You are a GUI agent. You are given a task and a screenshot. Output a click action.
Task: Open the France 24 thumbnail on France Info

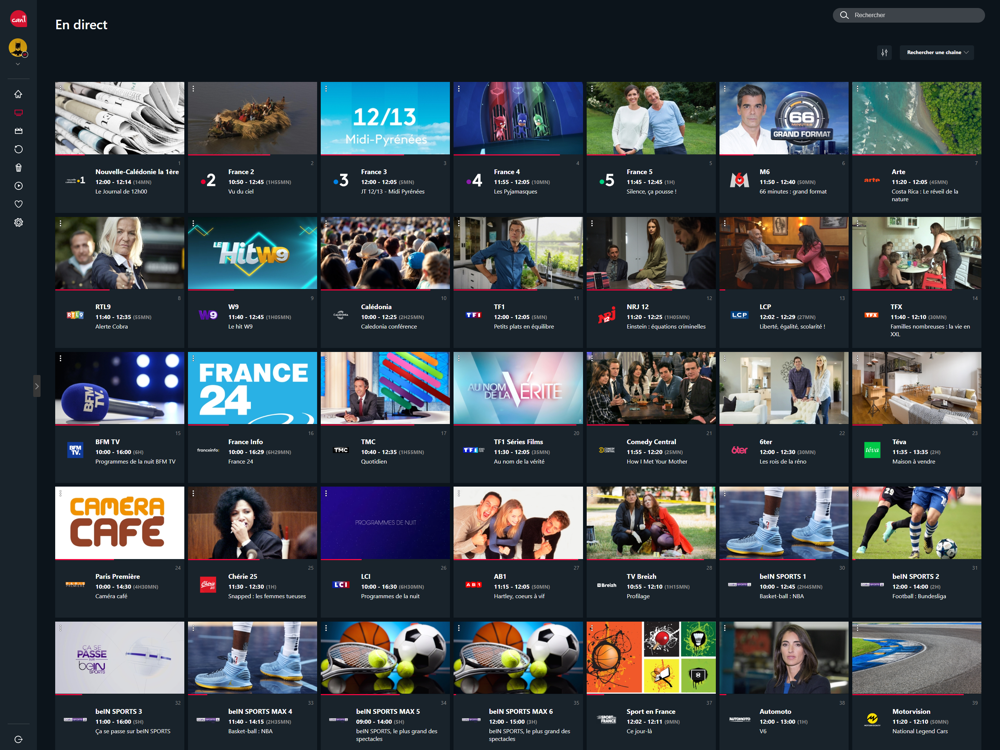[x=253, y=388]
